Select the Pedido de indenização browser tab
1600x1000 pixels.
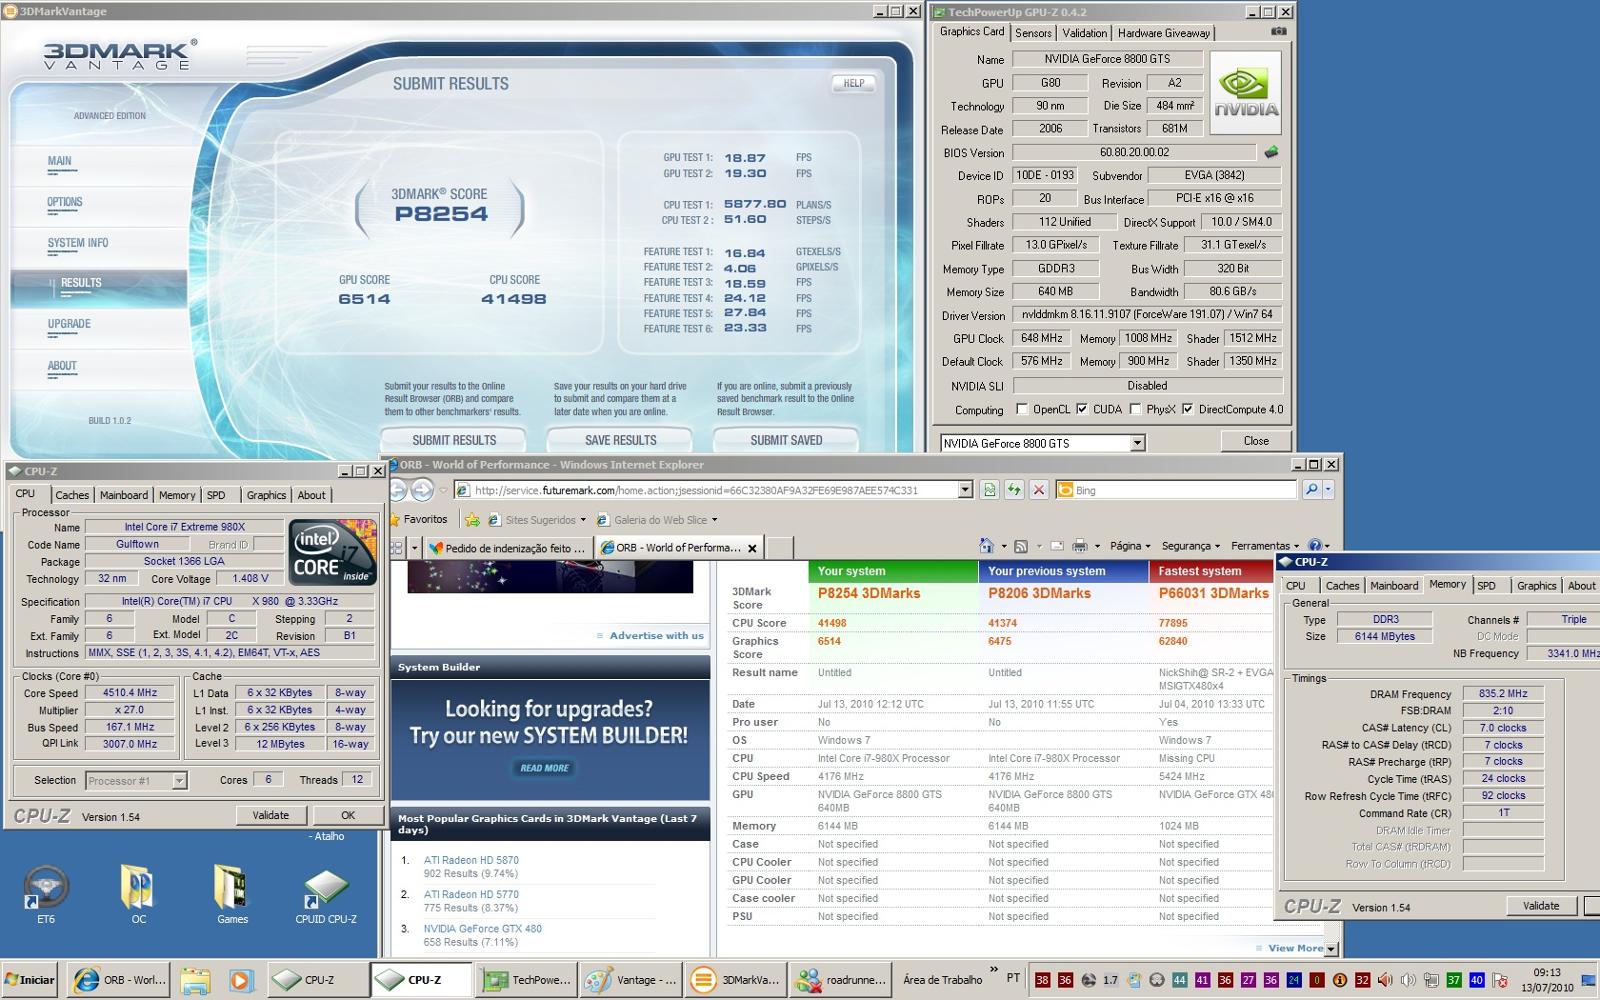click(x=508, y=548)
